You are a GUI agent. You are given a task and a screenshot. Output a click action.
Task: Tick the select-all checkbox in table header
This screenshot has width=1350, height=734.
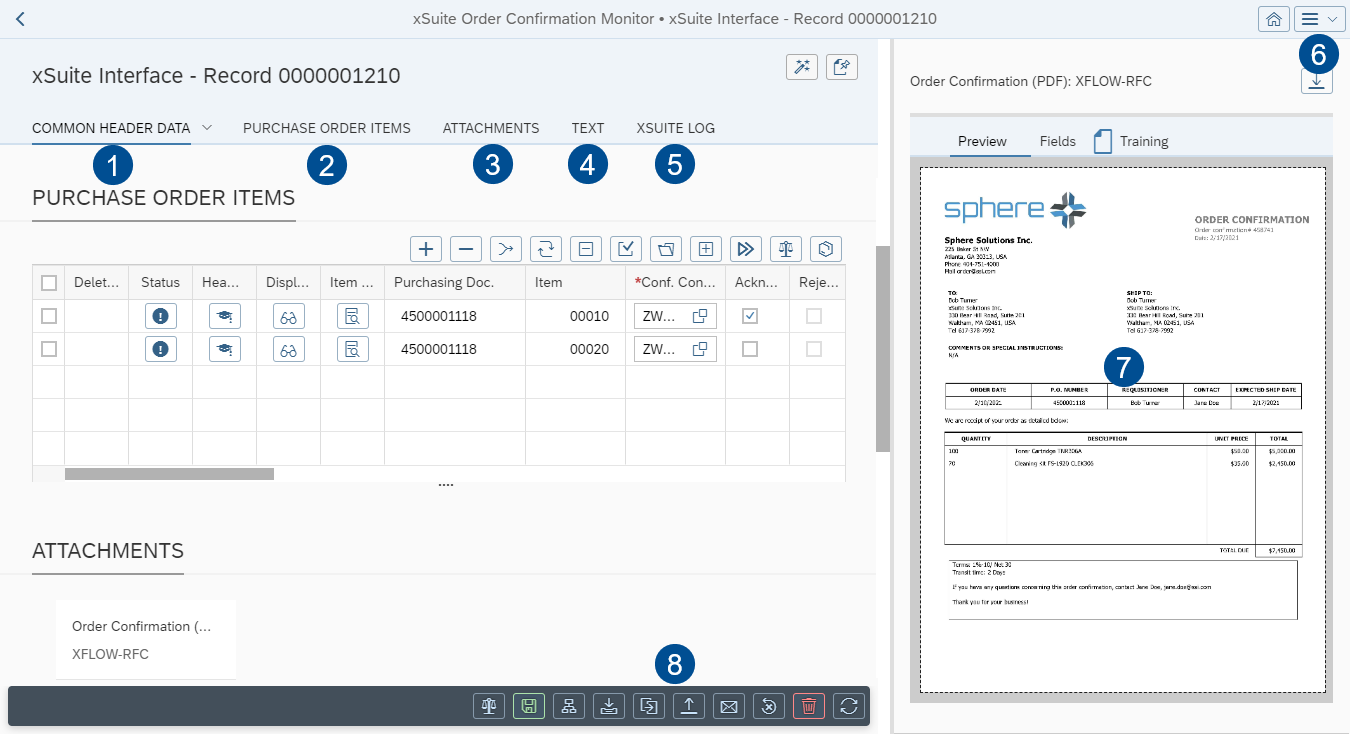tap(48, 283)
